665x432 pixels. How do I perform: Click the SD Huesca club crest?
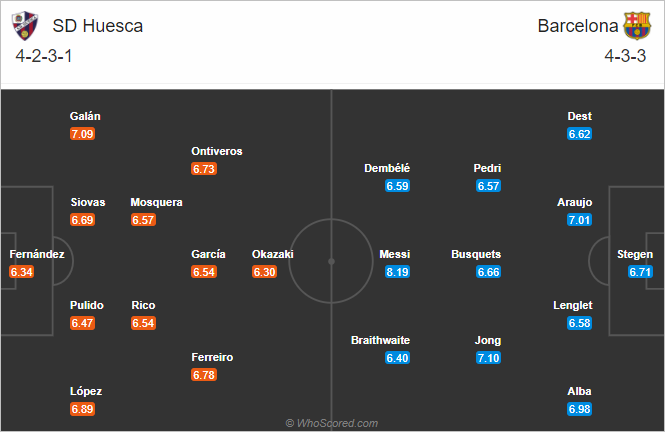click(x=25, y=25)
